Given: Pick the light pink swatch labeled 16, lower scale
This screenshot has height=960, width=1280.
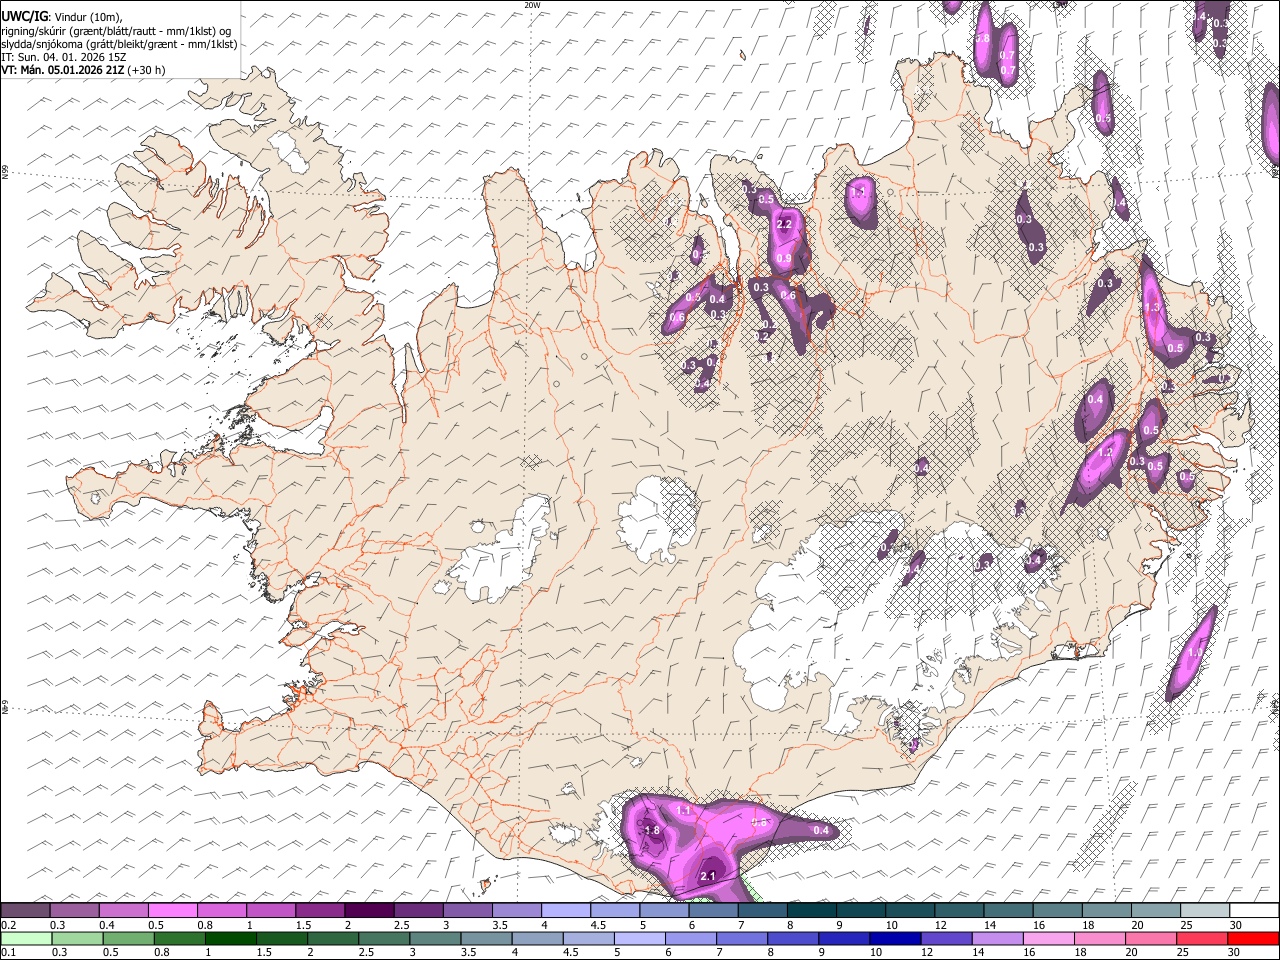Looking at the screenshot, I should (x=1048, y=939).
